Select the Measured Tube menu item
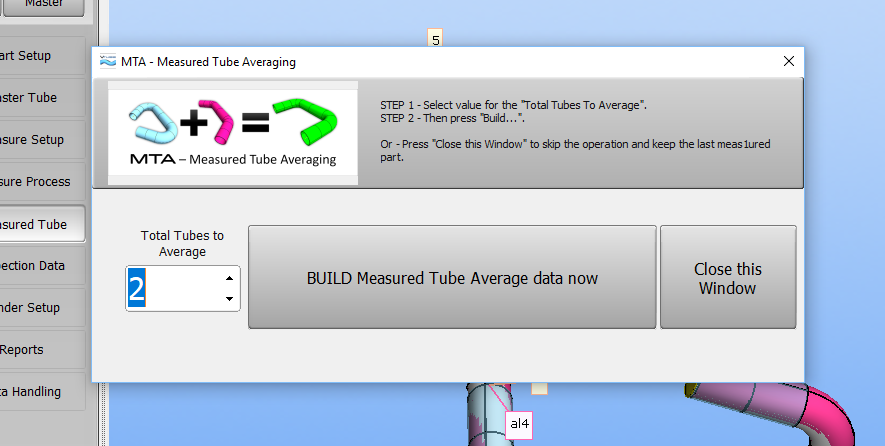This screenshot has width=885, height=446. (42, 224)
